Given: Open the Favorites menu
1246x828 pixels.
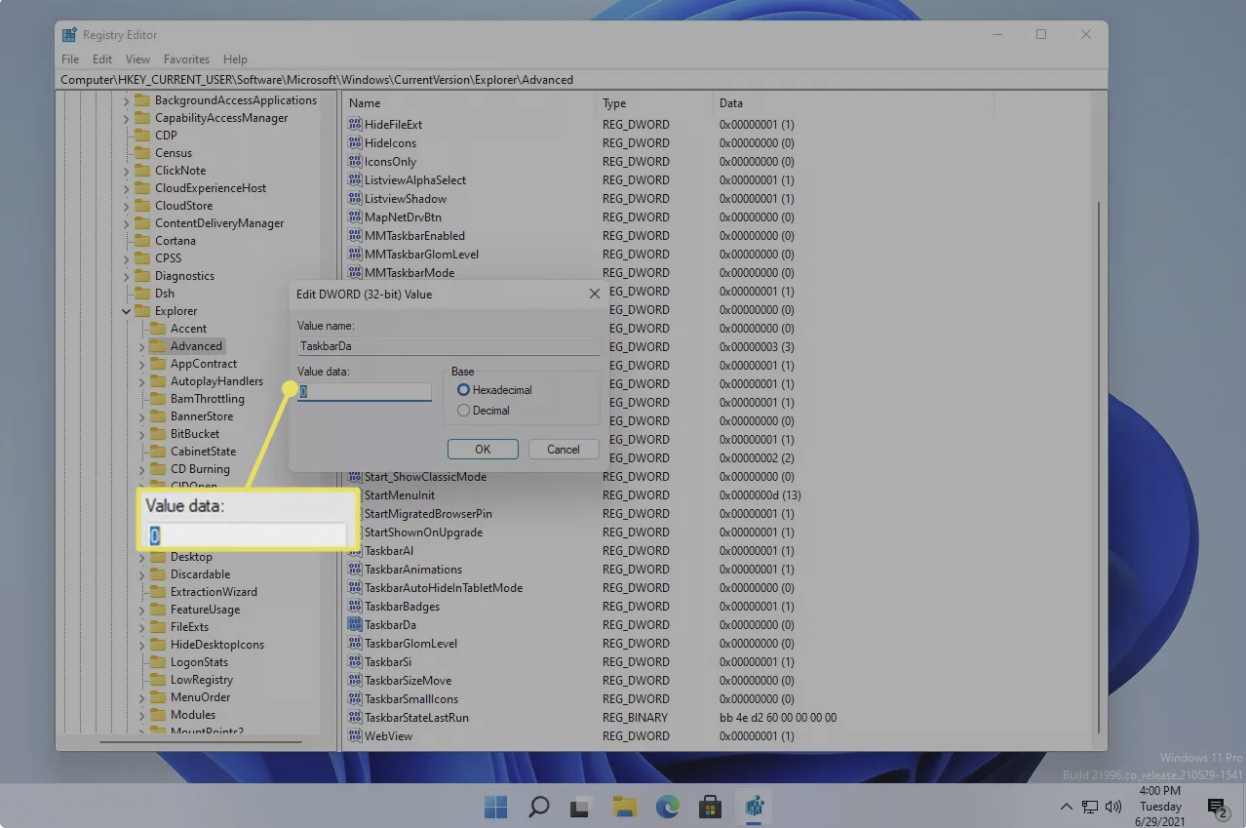Looking at the screenshot, I should click(x=186, y=59).
